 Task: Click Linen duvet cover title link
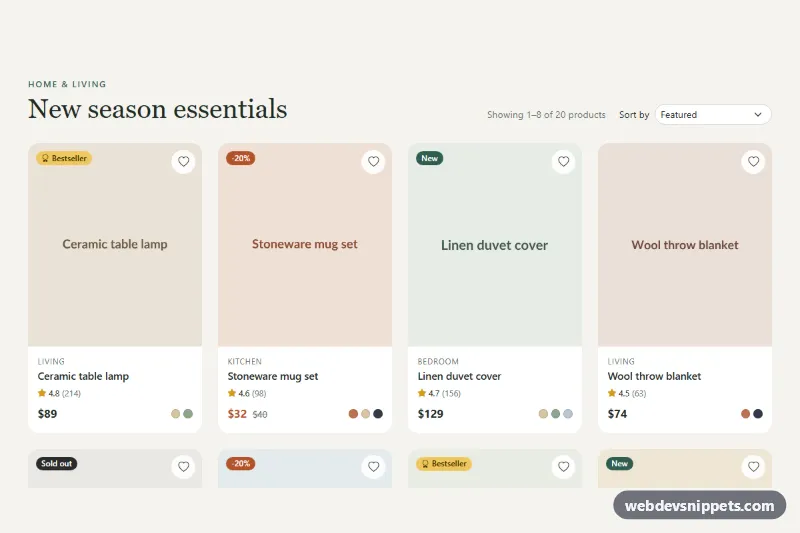click(x=459, y=376)
